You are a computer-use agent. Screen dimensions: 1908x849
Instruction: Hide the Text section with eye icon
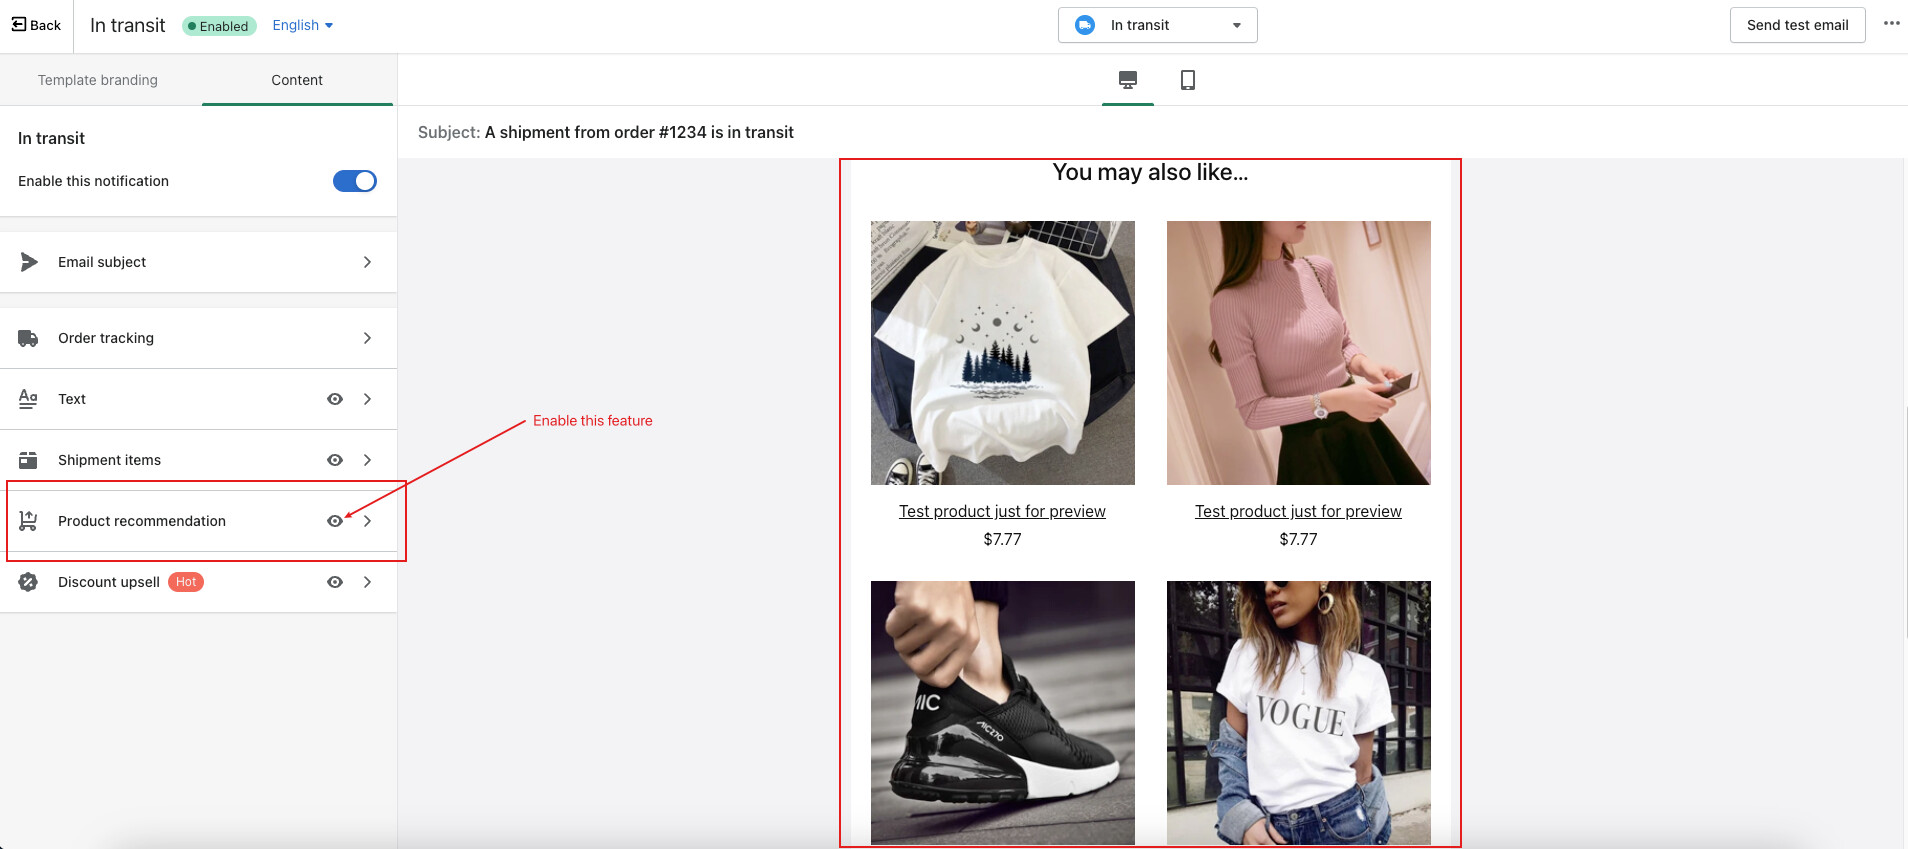[335, 399]
